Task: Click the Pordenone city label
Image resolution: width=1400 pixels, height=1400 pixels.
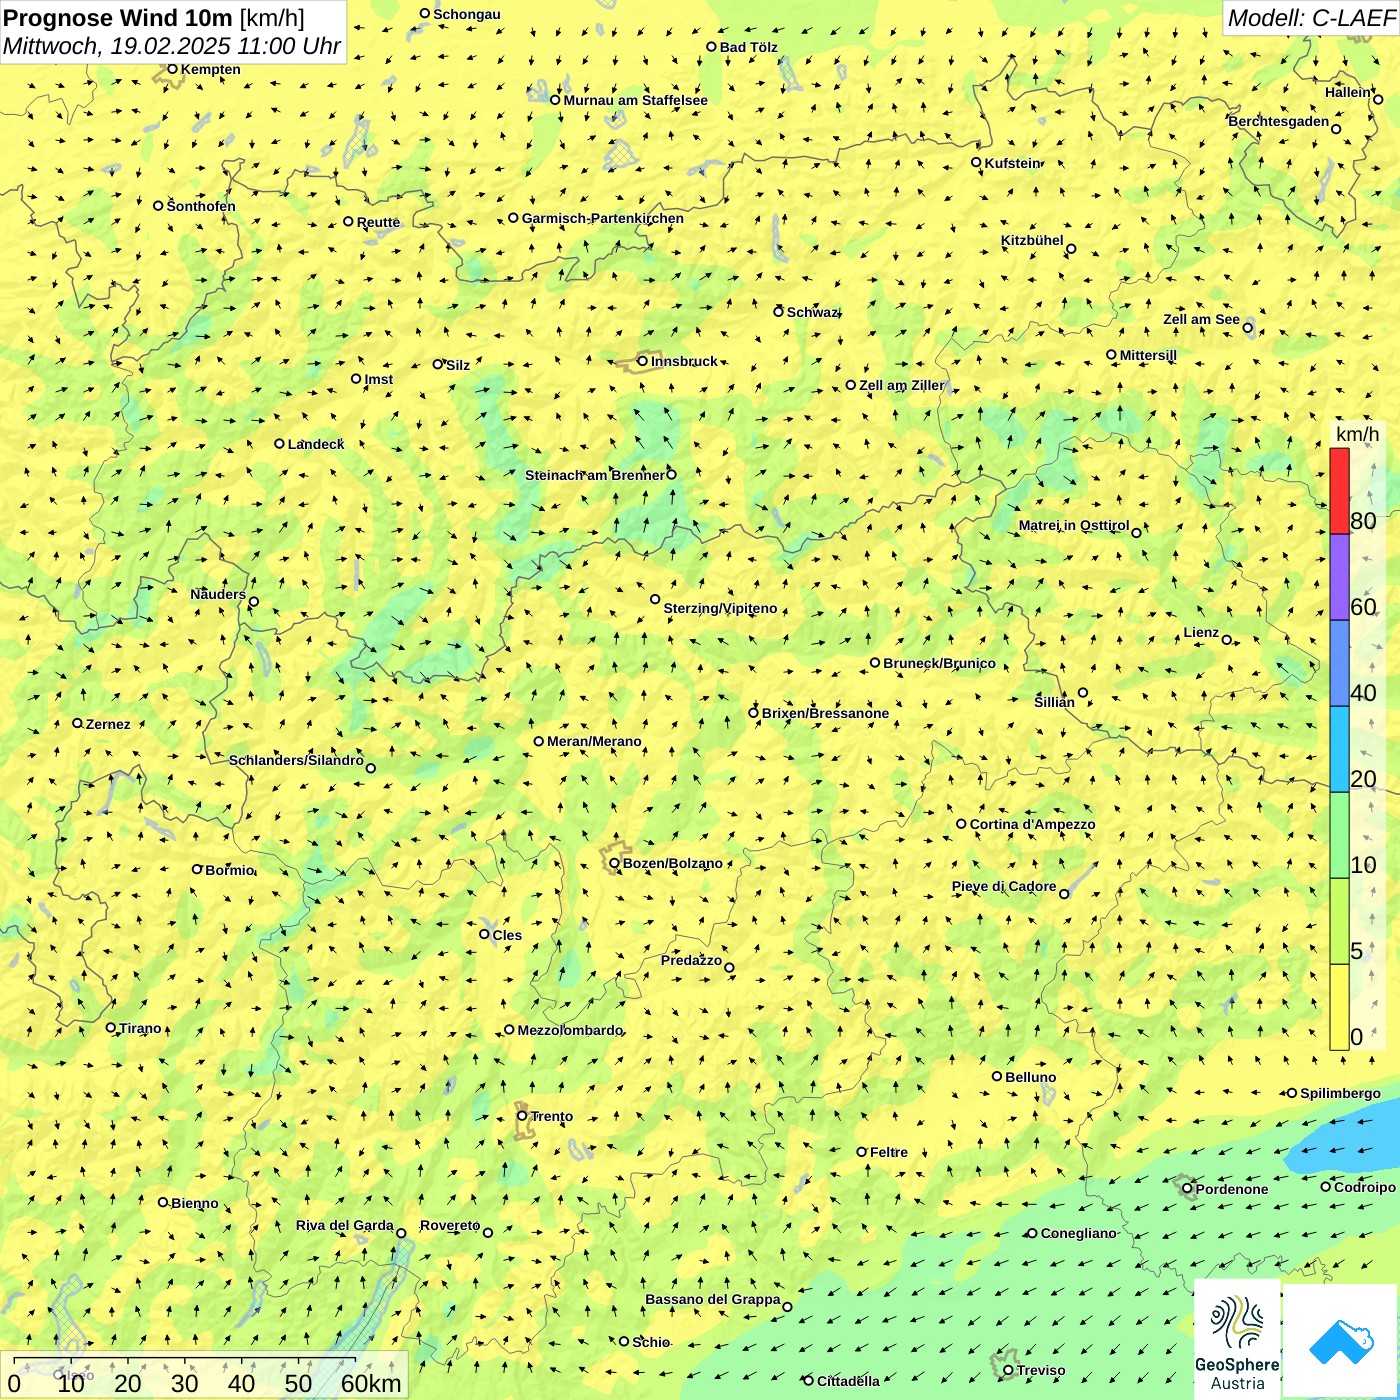Action: [x=1232, y=1189]
